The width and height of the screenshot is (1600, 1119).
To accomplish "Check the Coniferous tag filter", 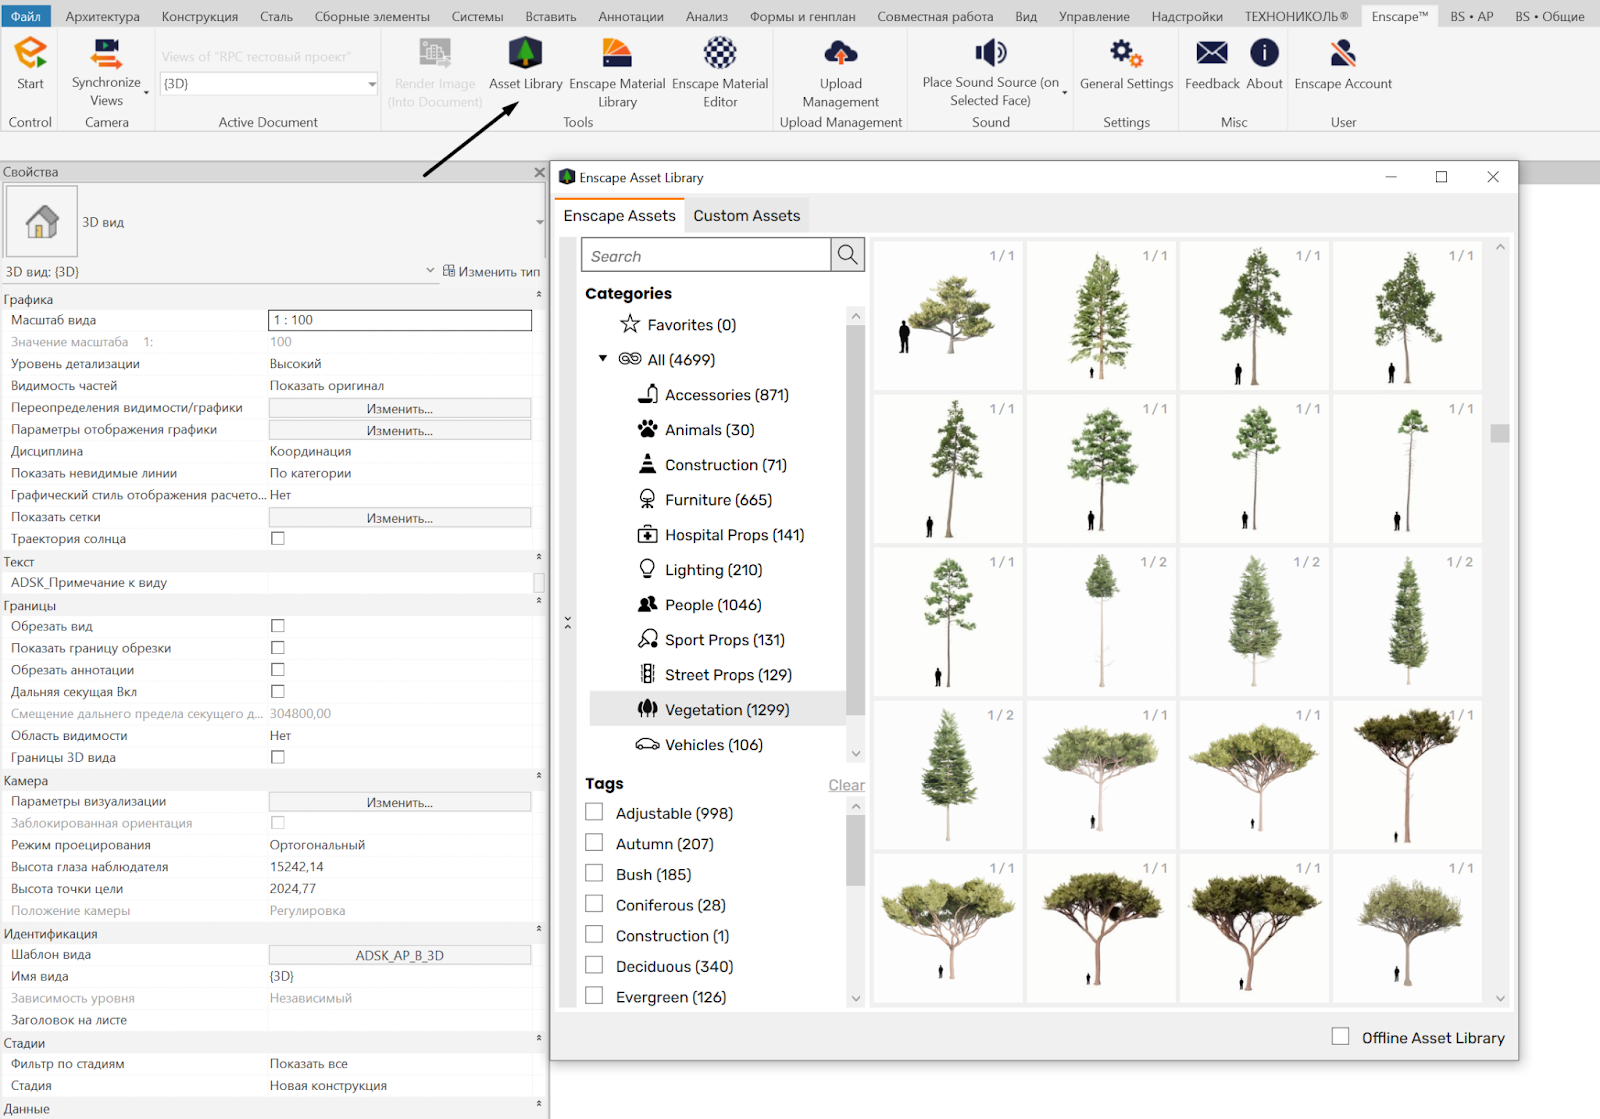I will coord(594,904).
